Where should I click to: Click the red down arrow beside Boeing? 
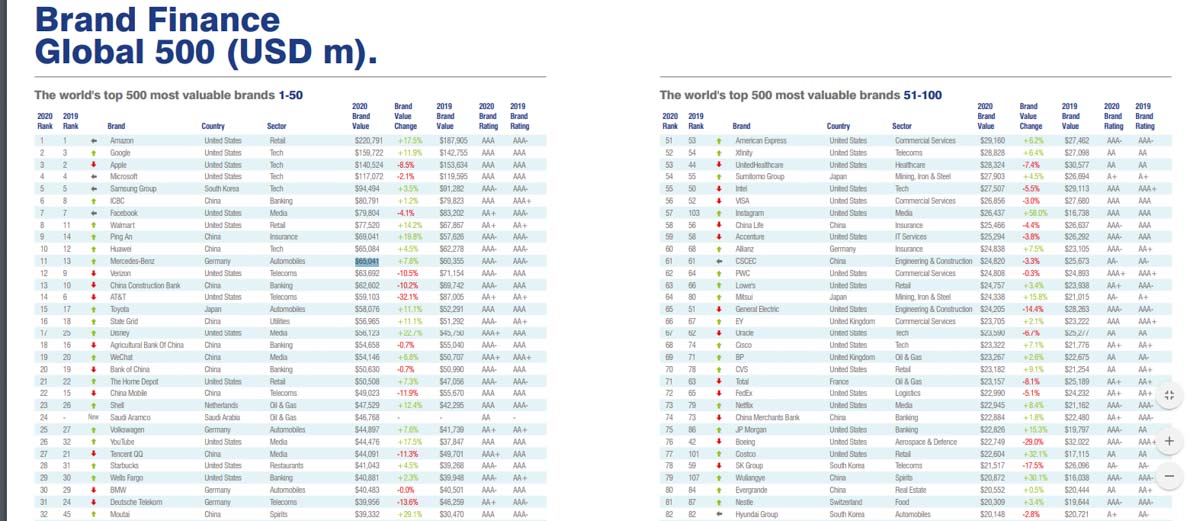718,441
